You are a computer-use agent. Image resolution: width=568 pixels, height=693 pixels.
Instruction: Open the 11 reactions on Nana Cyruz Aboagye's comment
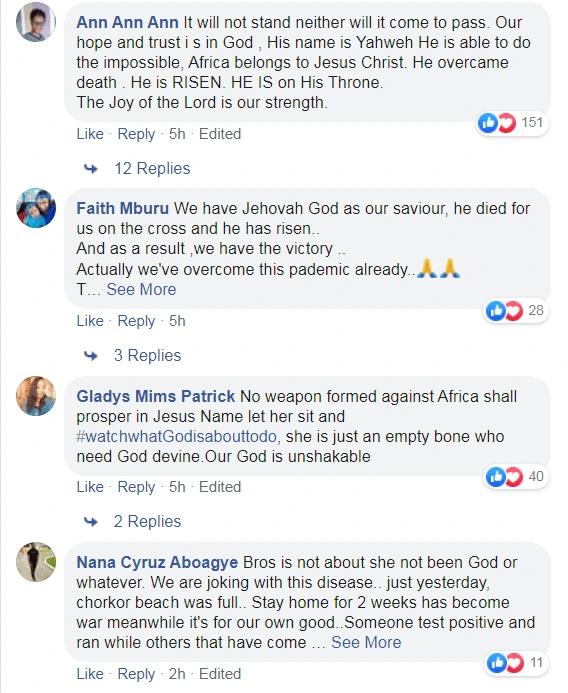[517, 663]
